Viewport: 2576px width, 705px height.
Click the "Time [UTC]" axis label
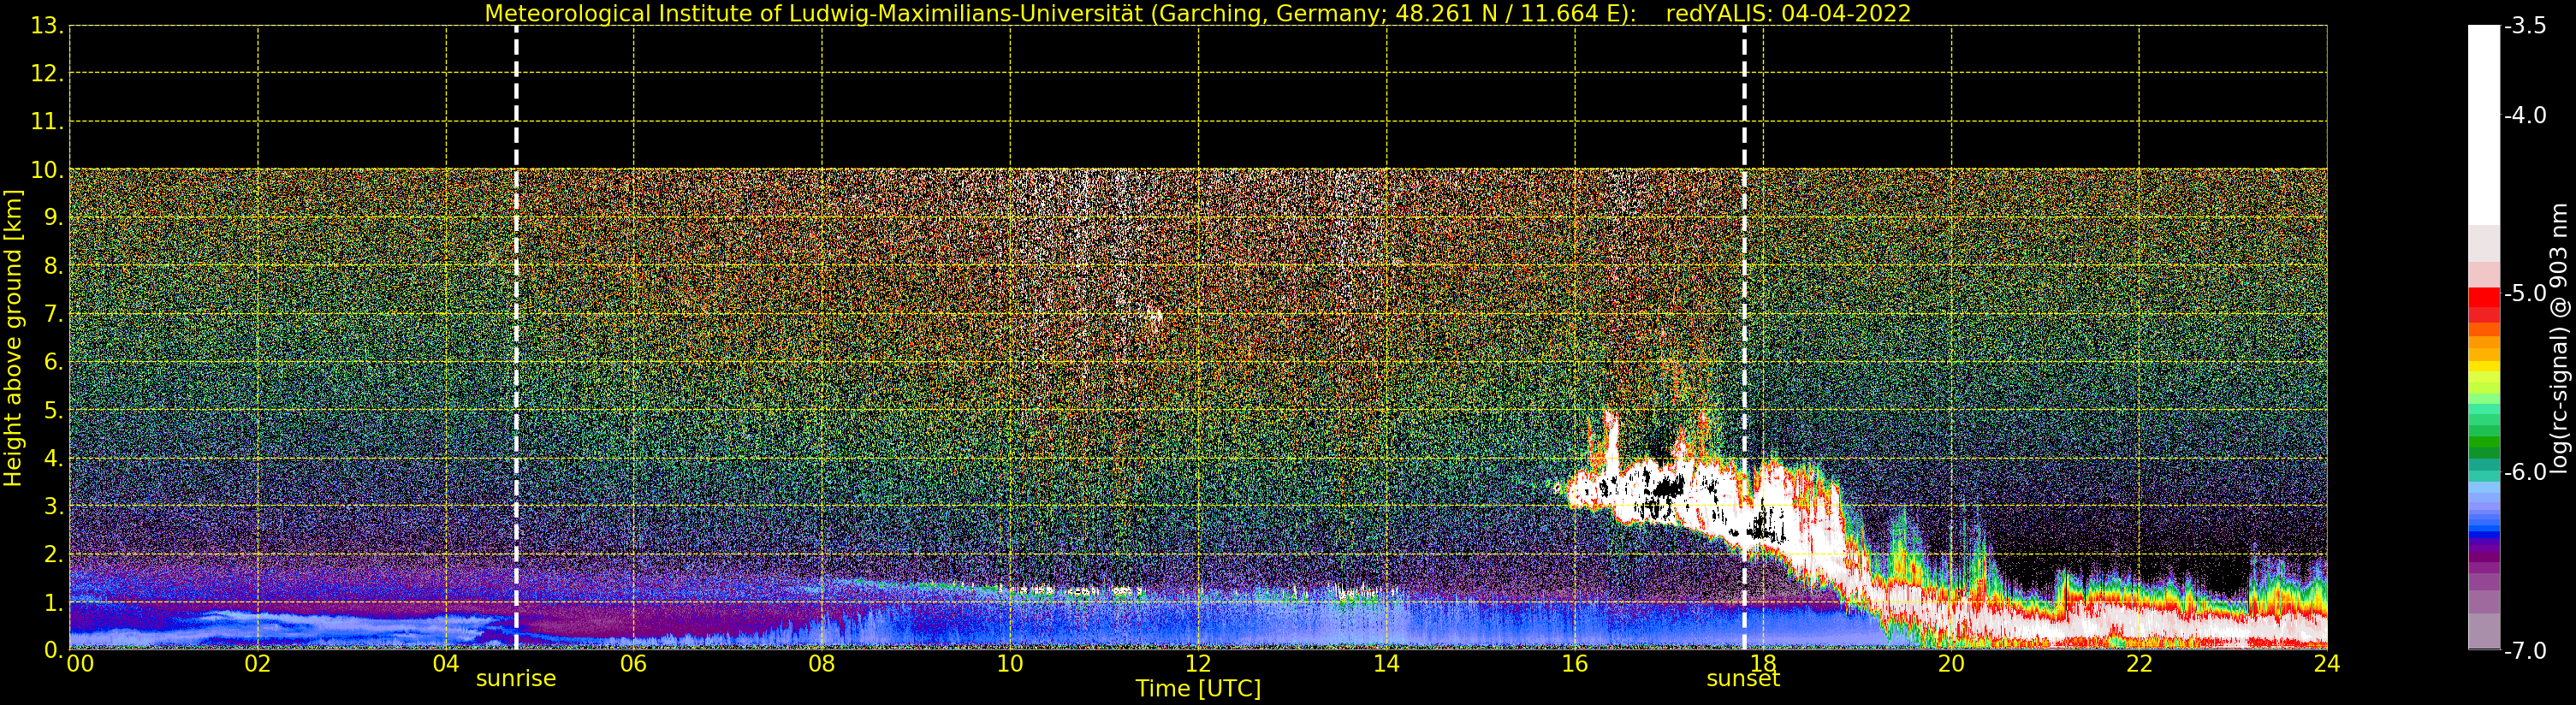[1198, 689]
